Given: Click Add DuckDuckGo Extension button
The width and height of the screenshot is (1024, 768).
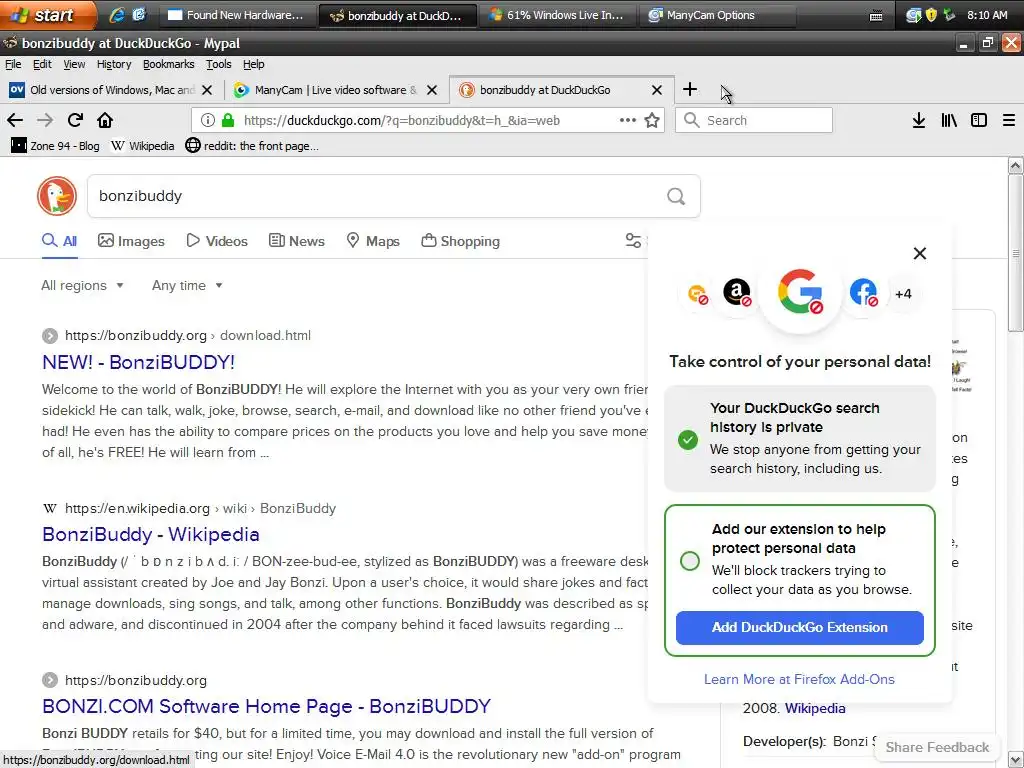Looking at the screenshot, I should click(799, 628).
